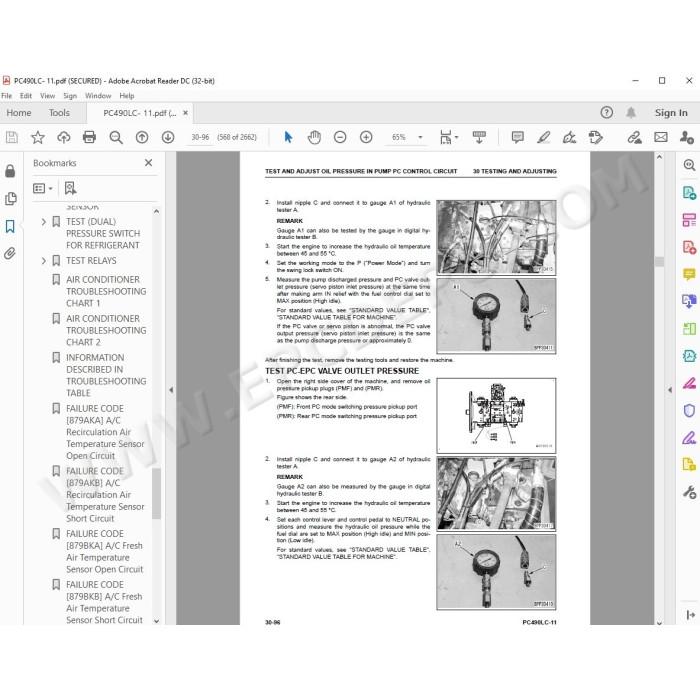Open Comment tool in right sidebar

pyautogui.click(x=689, y=274)
